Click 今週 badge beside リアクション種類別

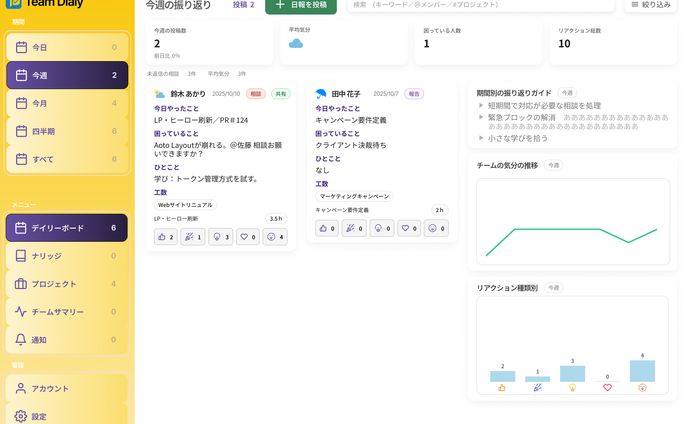point(554,287)
